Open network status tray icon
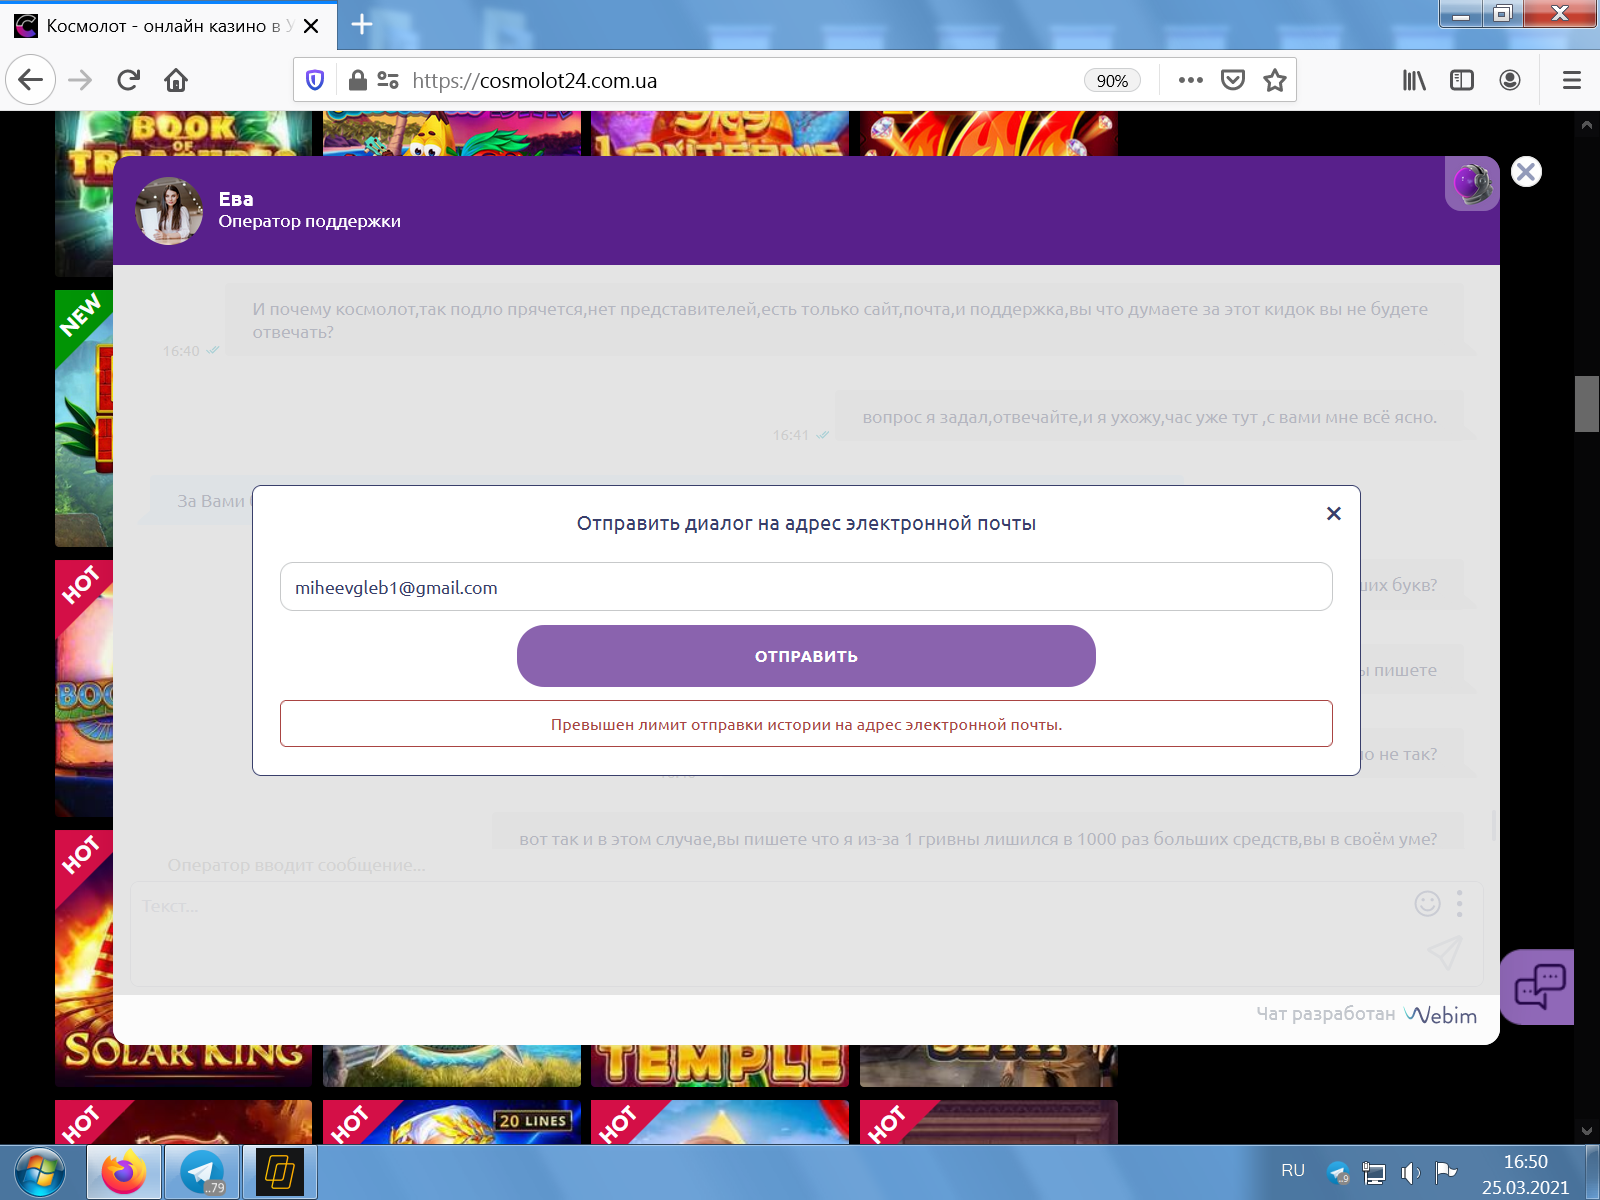This screenshot has height=1200, width=1600. [1374, 1172]
